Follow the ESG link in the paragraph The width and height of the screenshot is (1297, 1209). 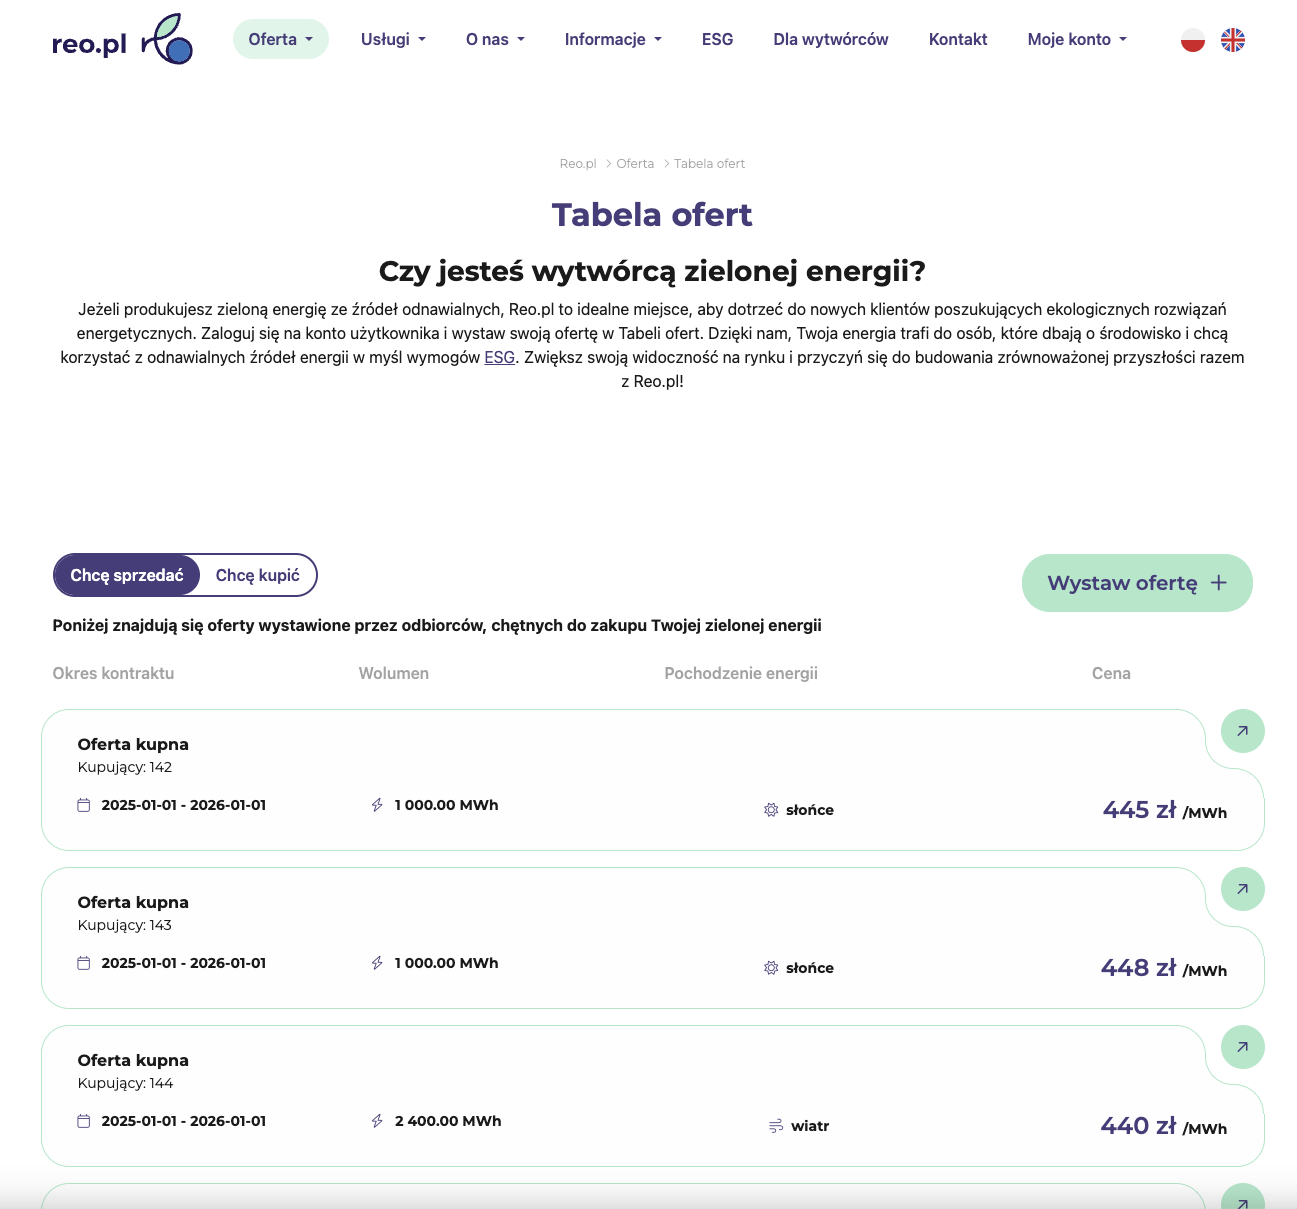pos(499,357)
